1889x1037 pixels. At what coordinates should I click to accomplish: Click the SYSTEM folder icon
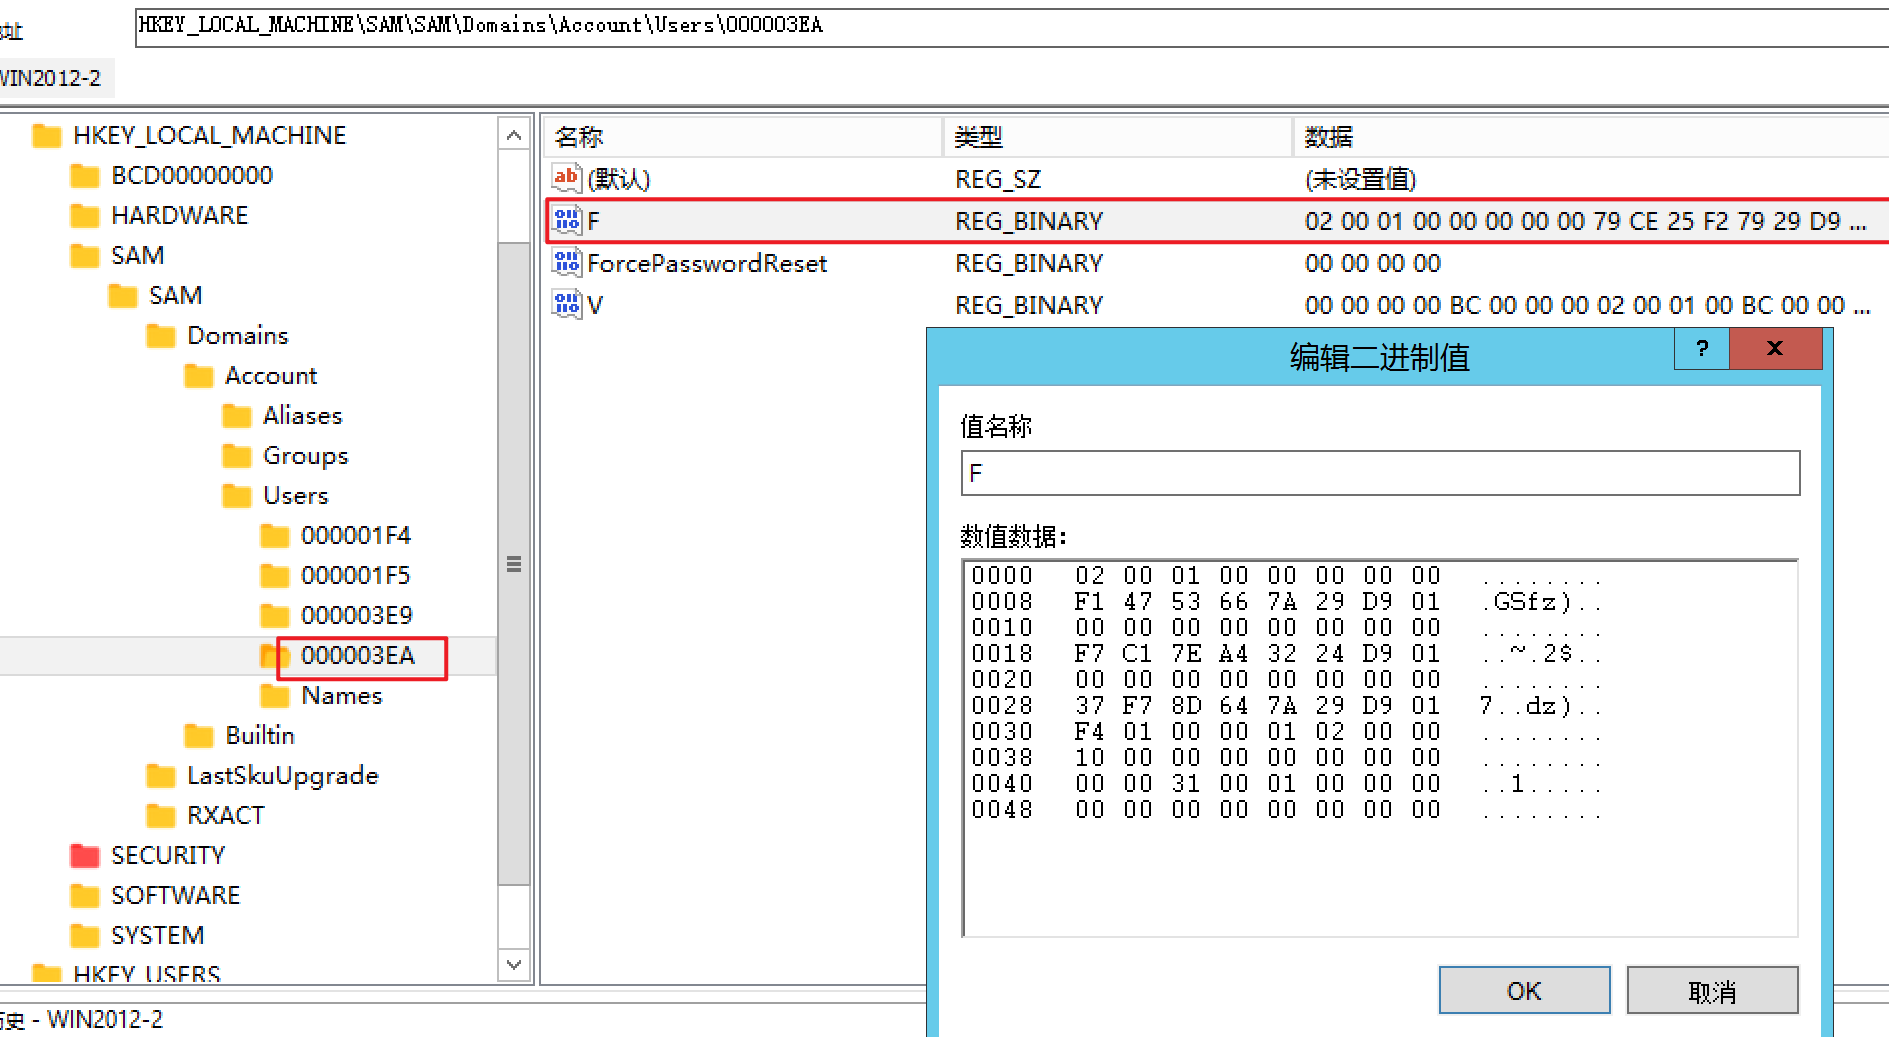pyautogui.click(x=85, y=935)
